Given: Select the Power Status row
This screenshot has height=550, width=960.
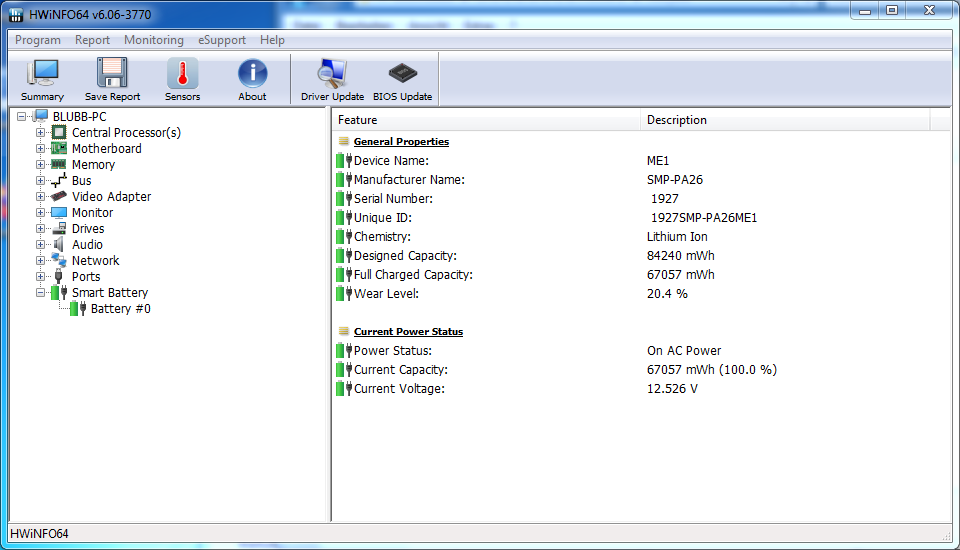Looking at the screenshot, I should (640, 350).
